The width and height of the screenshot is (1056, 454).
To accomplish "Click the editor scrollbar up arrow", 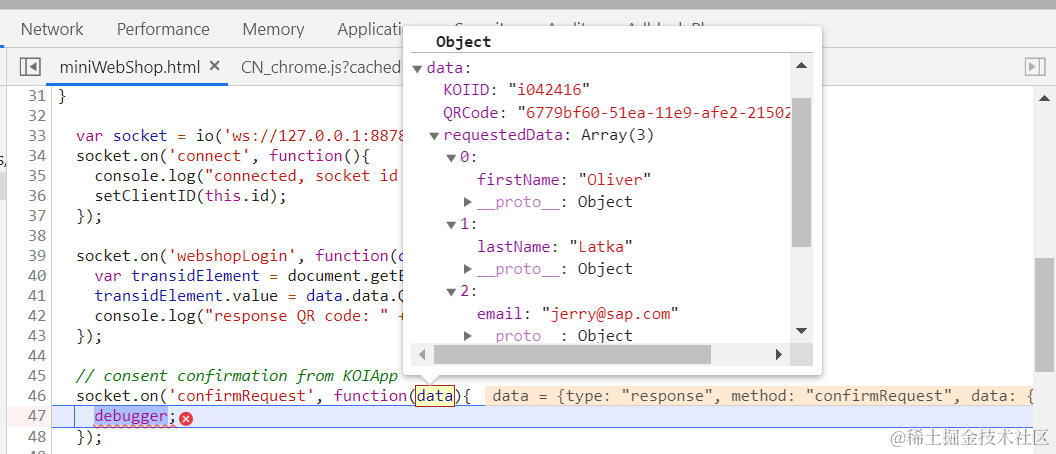I will (x=1044, y=98).
